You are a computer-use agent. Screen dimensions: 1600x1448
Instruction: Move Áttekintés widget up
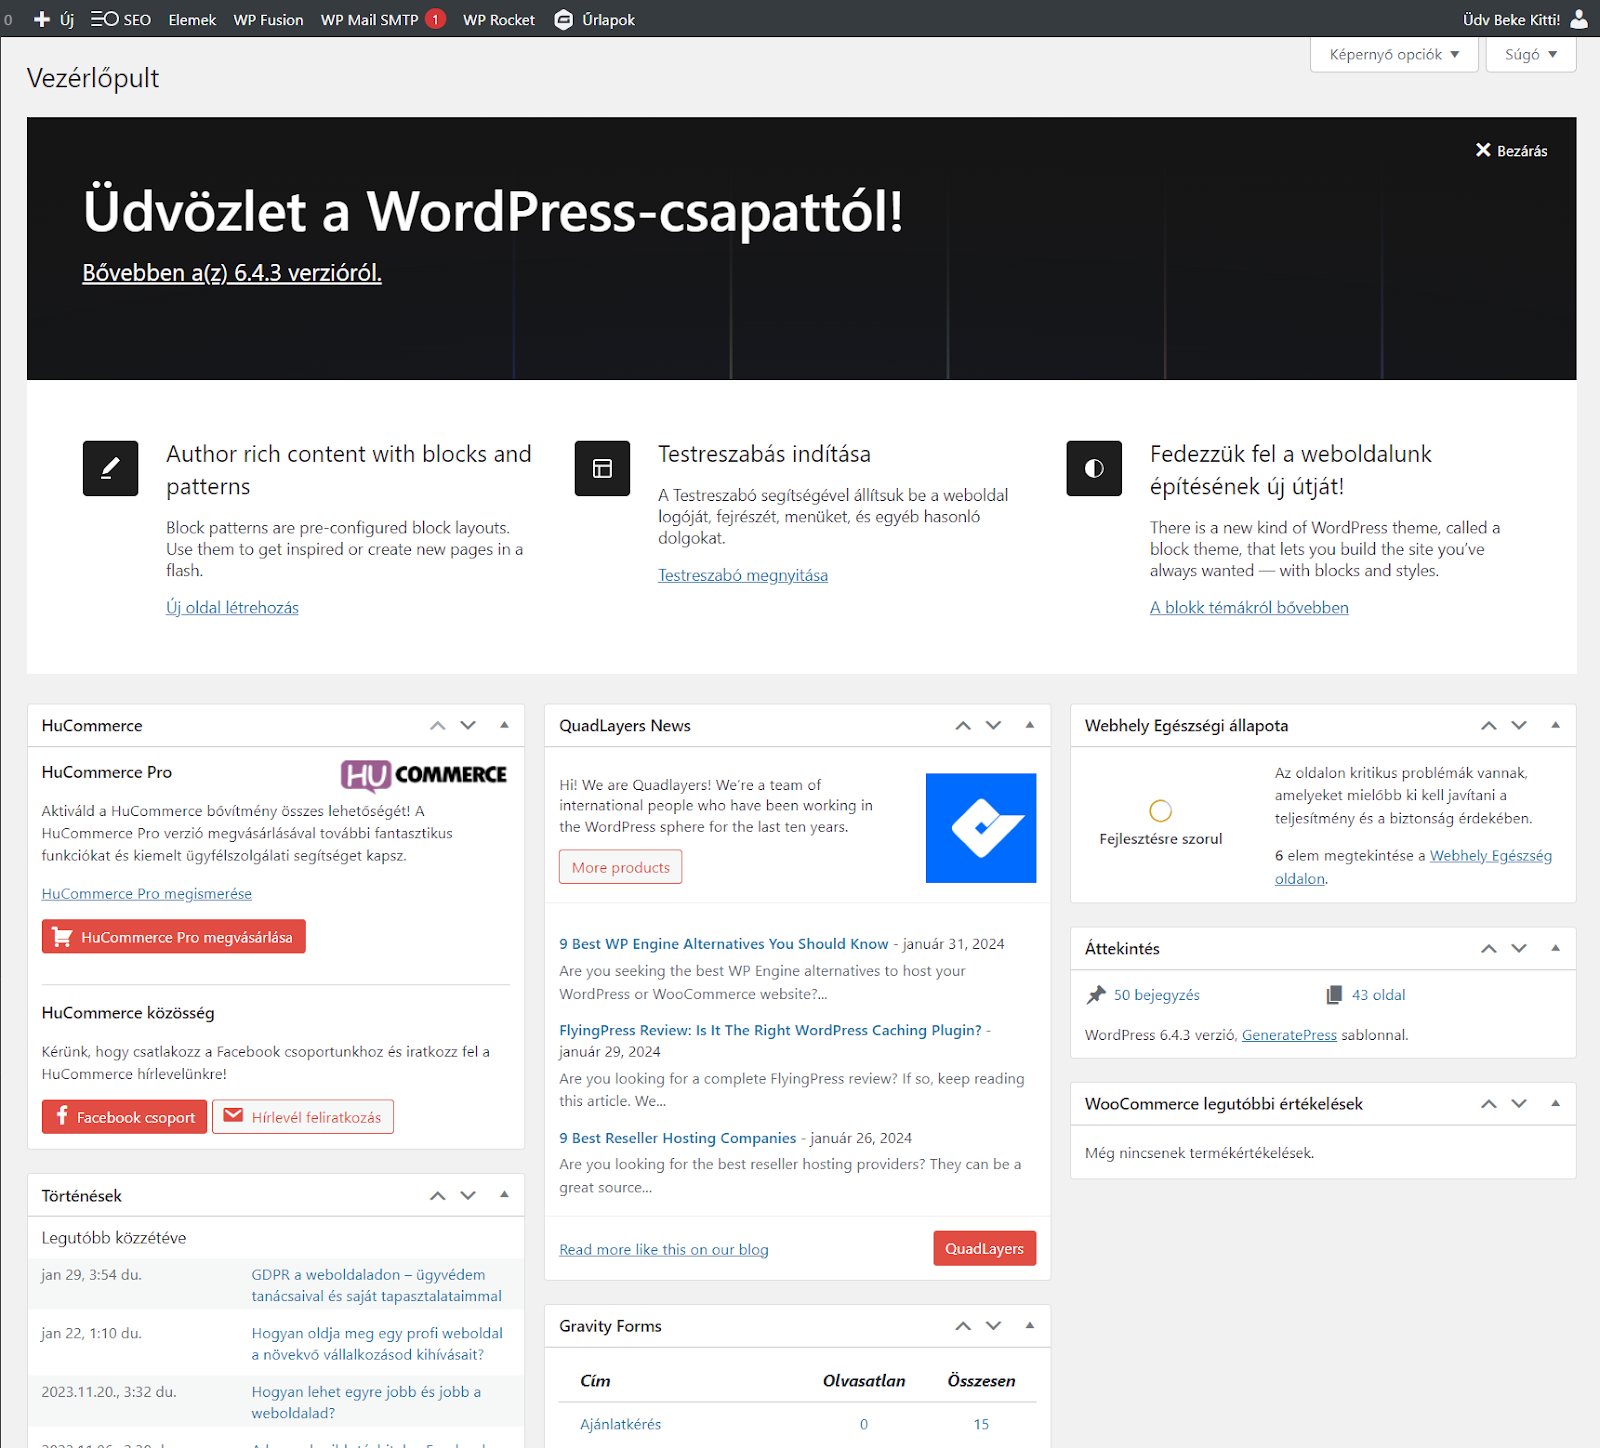pyautogui.click(x=1489, y=948)
